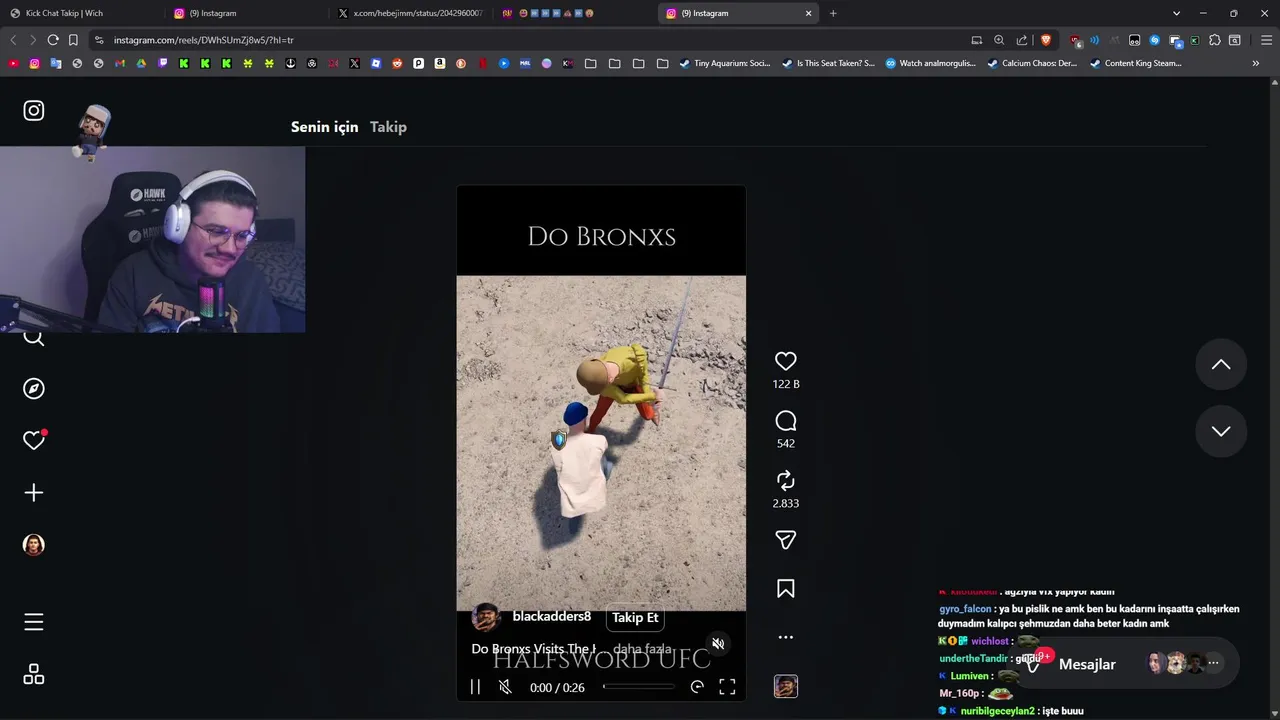The height and width of the screenshot is (720, 1280).
Task: Toggle the muted speaker overlay on video
Action: (x=718, y=644)
